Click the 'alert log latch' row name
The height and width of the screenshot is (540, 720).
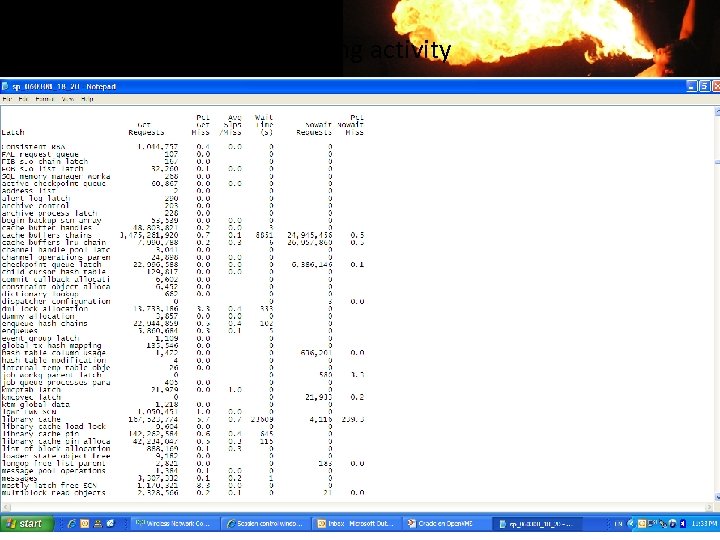point(36,198)
